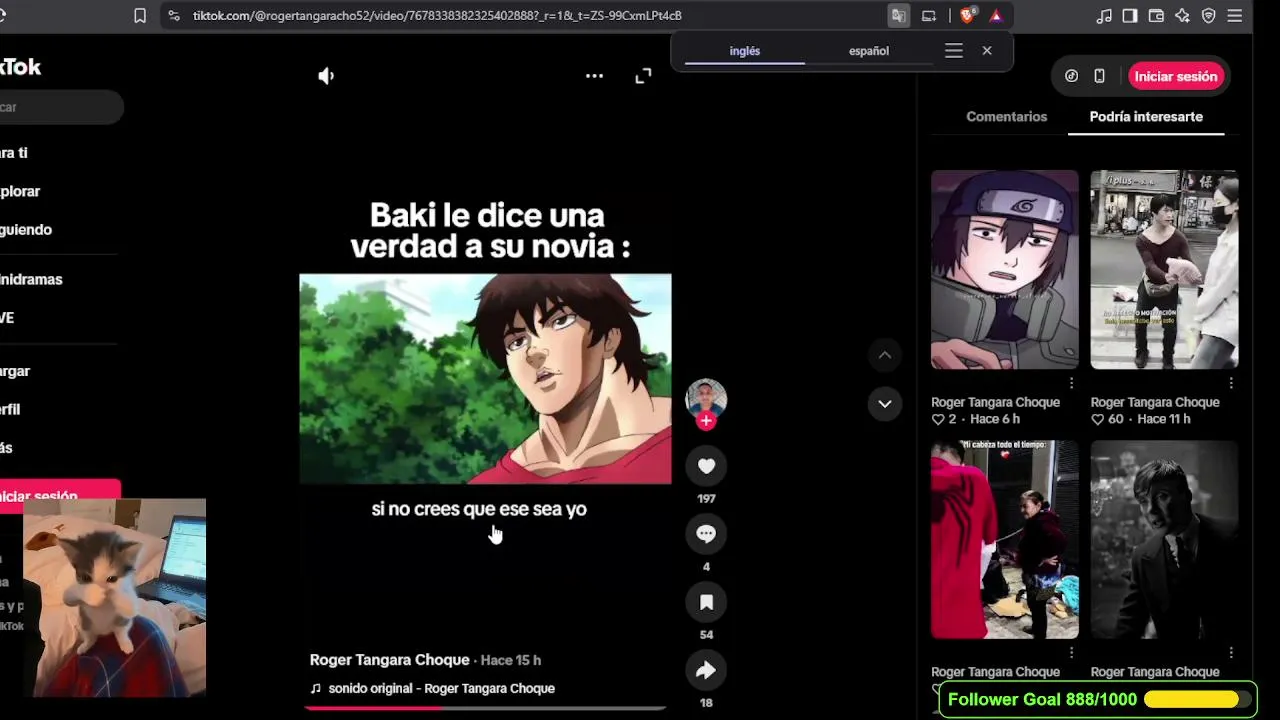Open the creator's profile avatar beside the video
The width and height of the screenshot is (1280, 720).
click(706, 398)
